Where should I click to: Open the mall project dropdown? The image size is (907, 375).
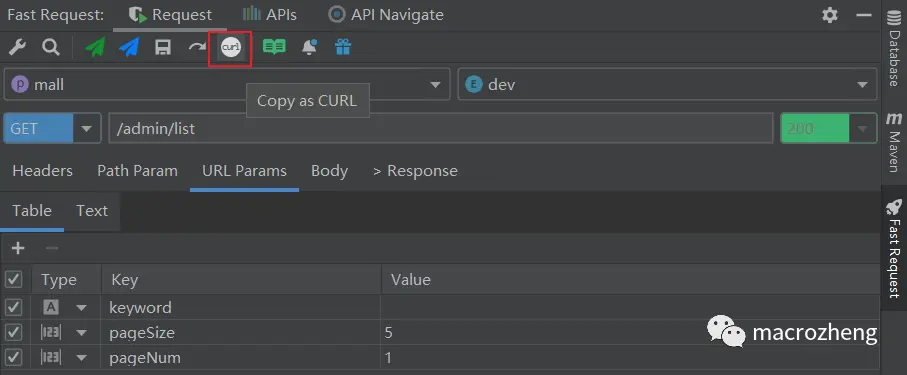click(227, 84)
